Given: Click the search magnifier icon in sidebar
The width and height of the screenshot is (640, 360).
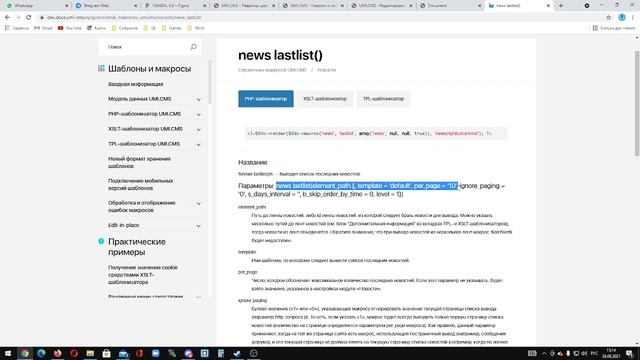Looking at the screenshot, I should [x=193, y=47].
